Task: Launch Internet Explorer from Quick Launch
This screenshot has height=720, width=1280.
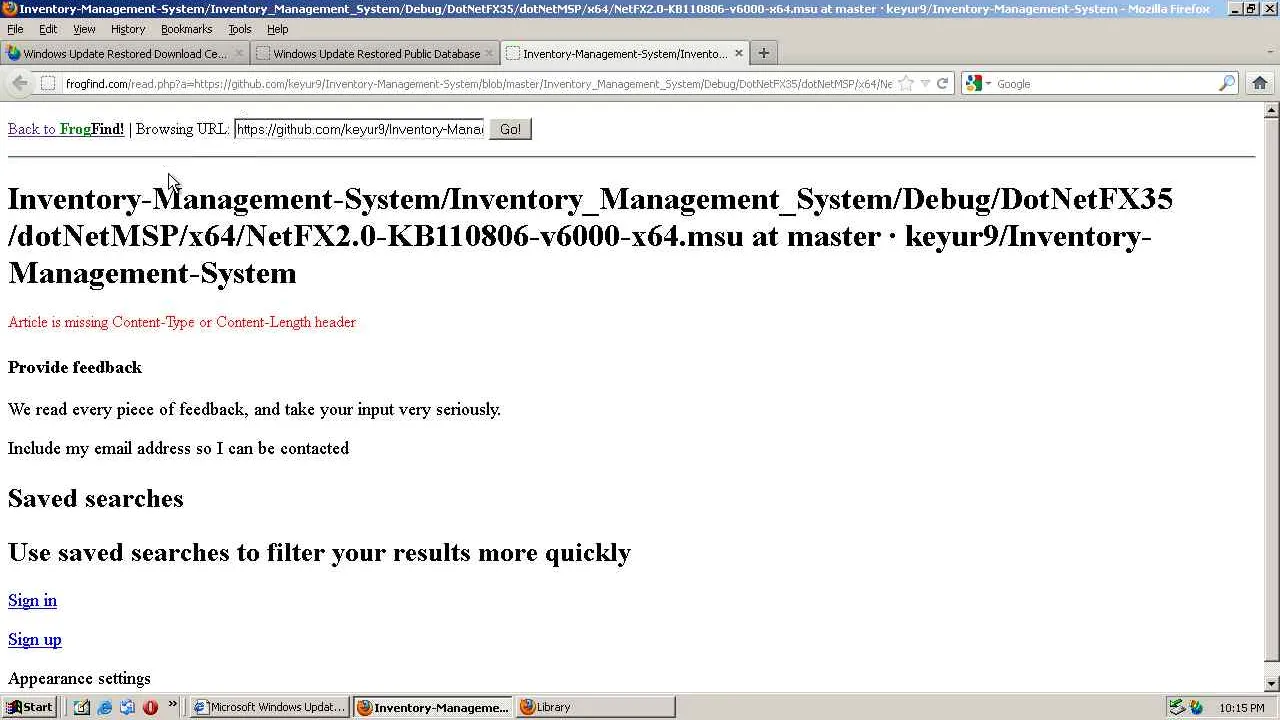Action: (x=104, y=707)
